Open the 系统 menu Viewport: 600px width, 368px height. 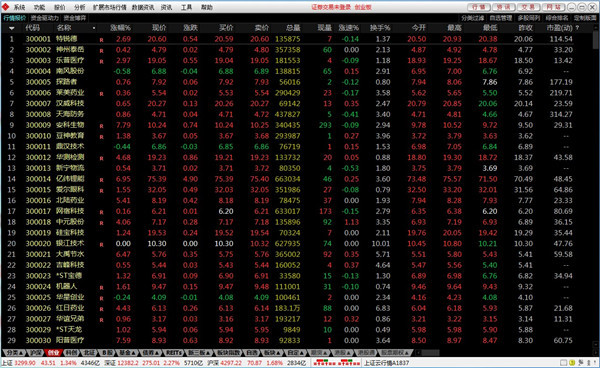[19, 7]
